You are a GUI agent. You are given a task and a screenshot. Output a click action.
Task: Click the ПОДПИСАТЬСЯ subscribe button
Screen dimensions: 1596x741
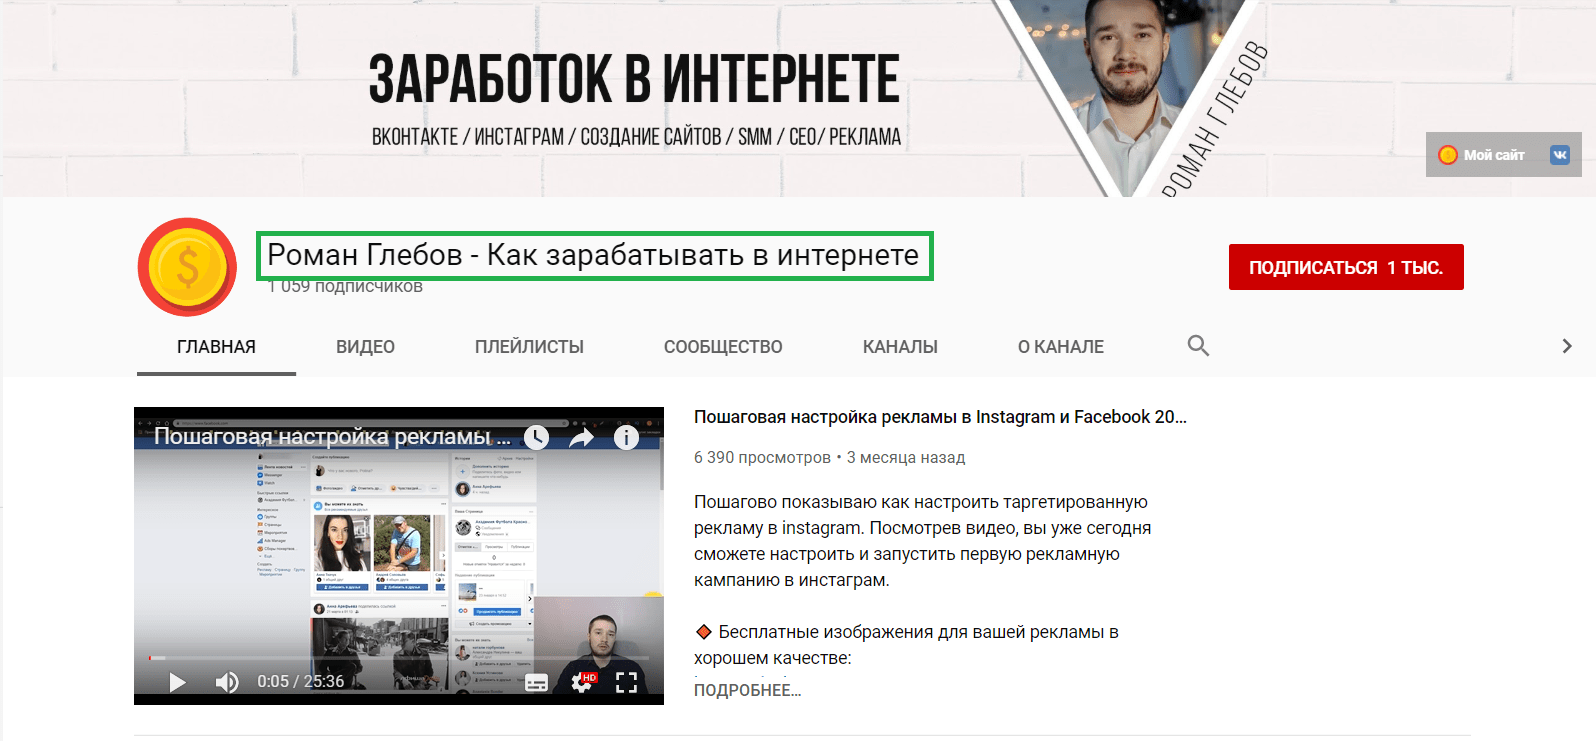tap(1346, 267)
